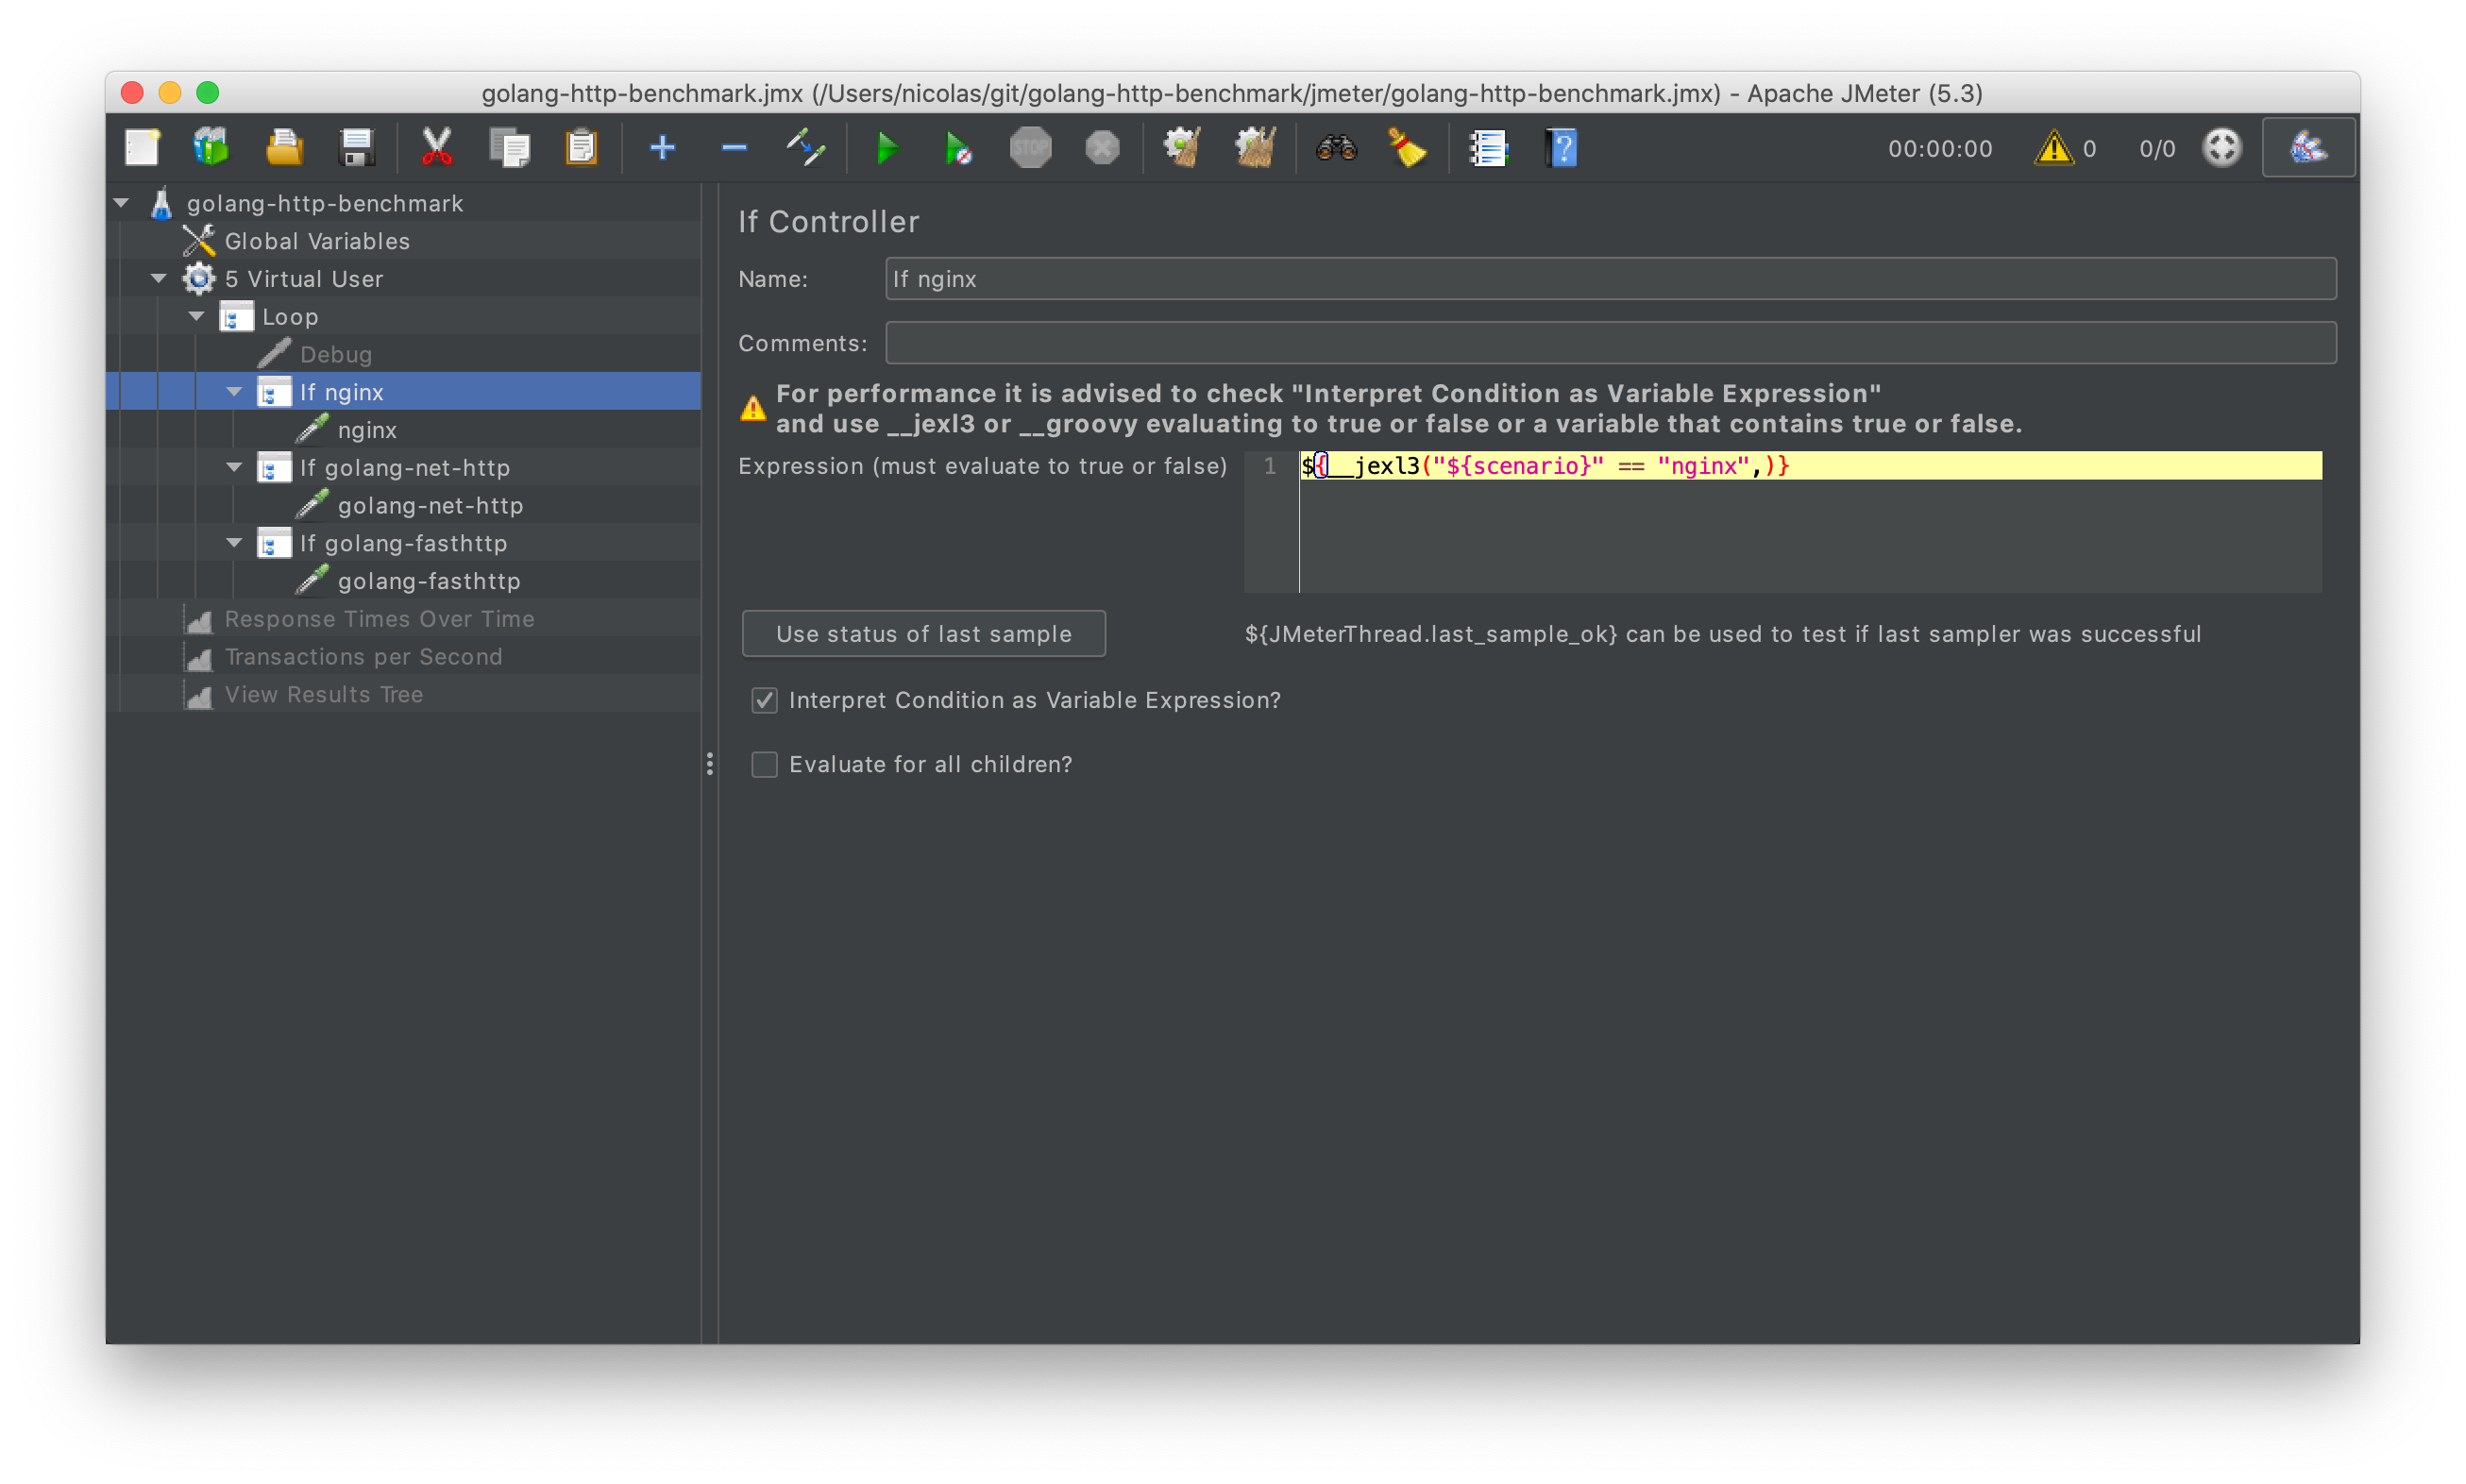The height and width of the screenshot is (1484, 2466).
Task: Click the green Start test button
Action: coord(886,149)
